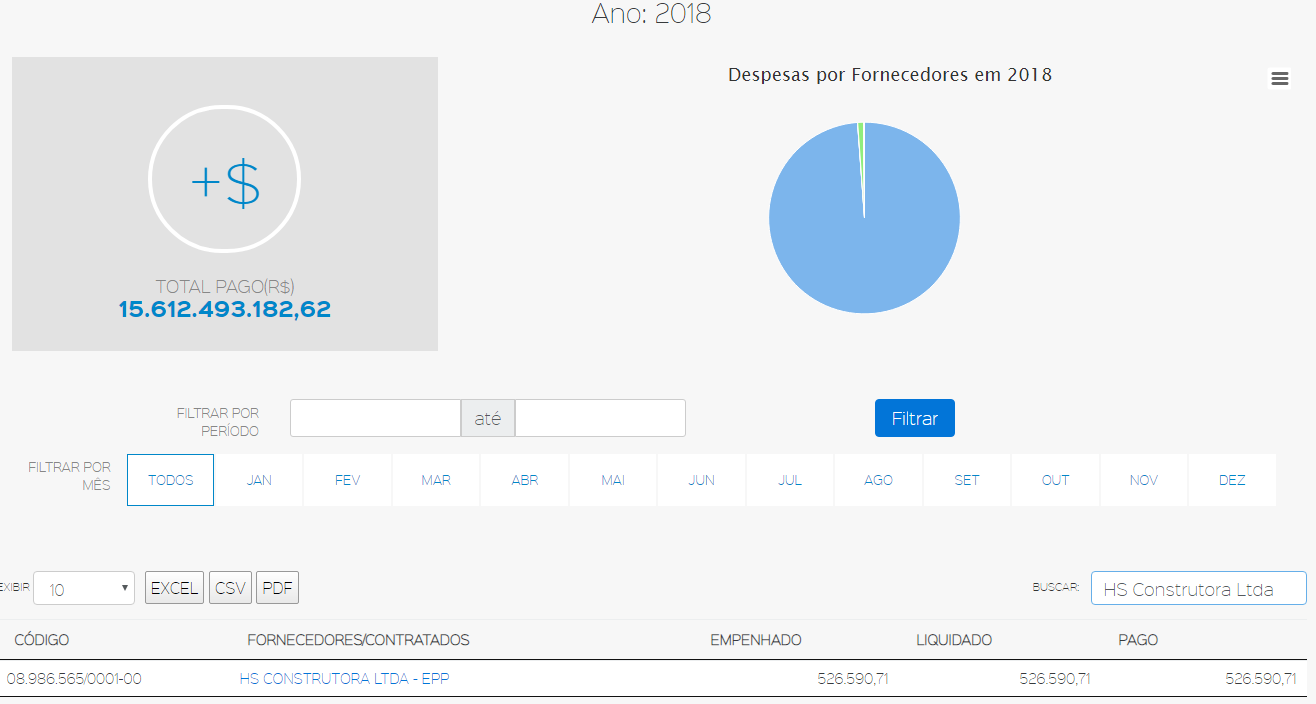Click the Buscar search field
The width and height of the screenshot is (1316, 704).
pos(1198,588)
